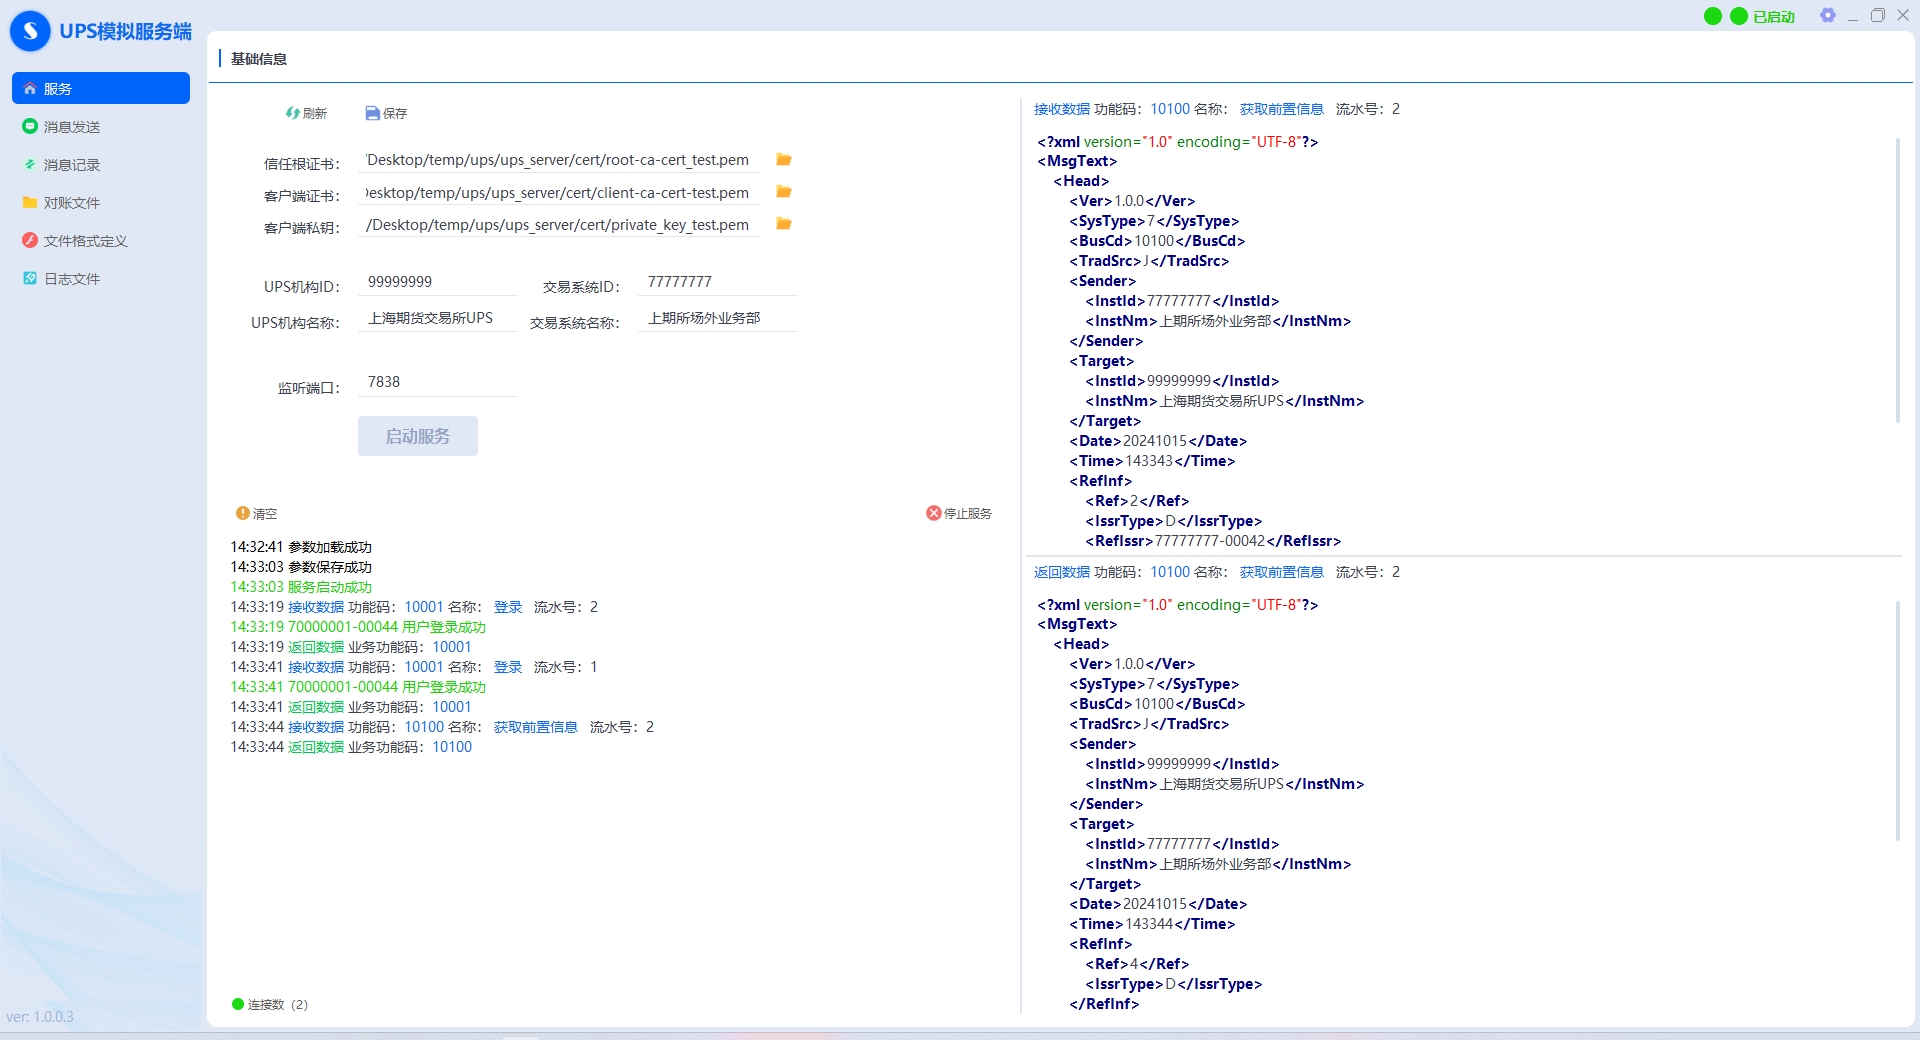Click the 刷新 refresh button

pos(306,113)
